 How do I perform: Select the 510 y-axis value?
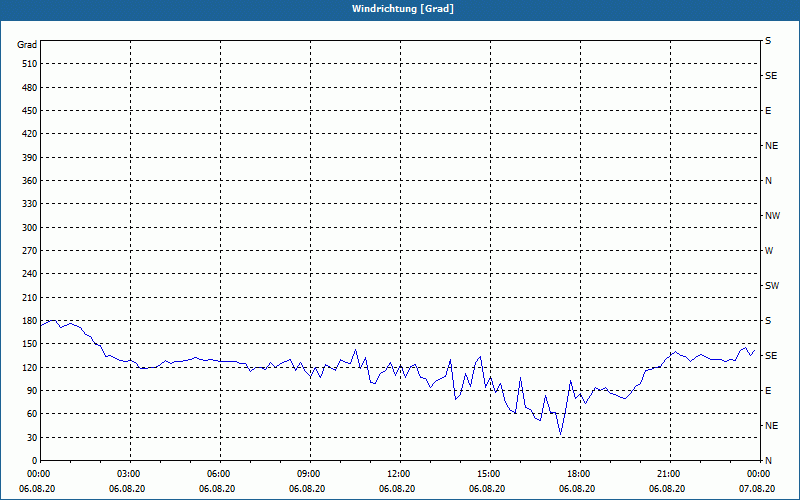pos(30,64)
